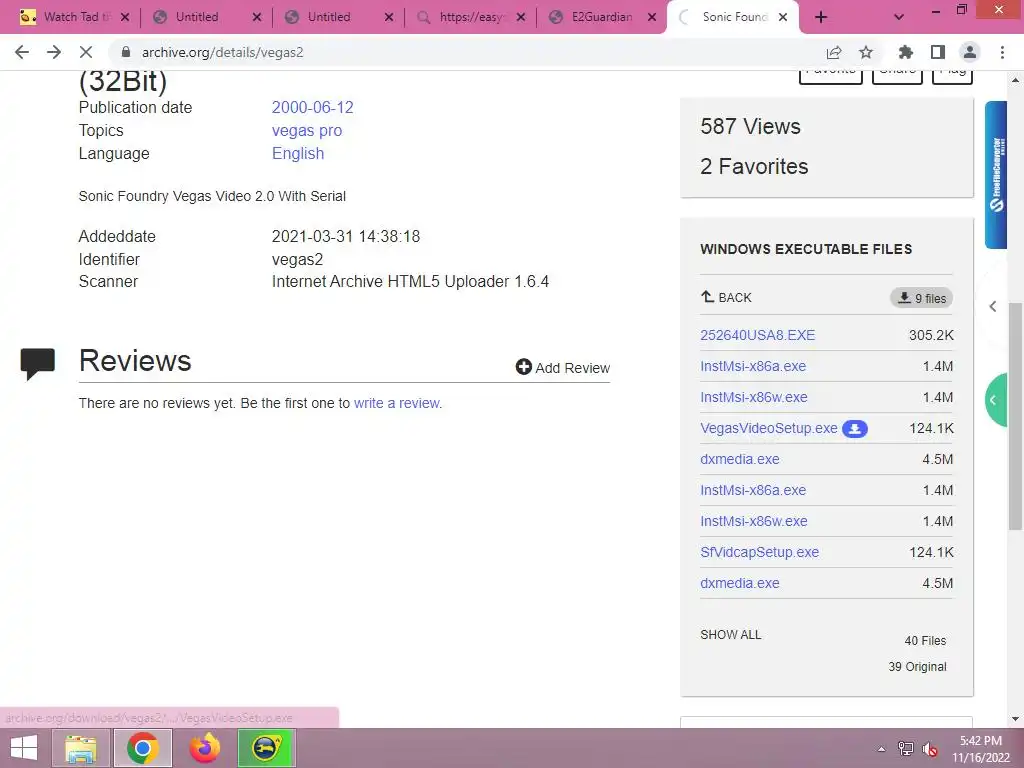
Task: Download 252640USA8.EXE file
Action: click(757, 335)
